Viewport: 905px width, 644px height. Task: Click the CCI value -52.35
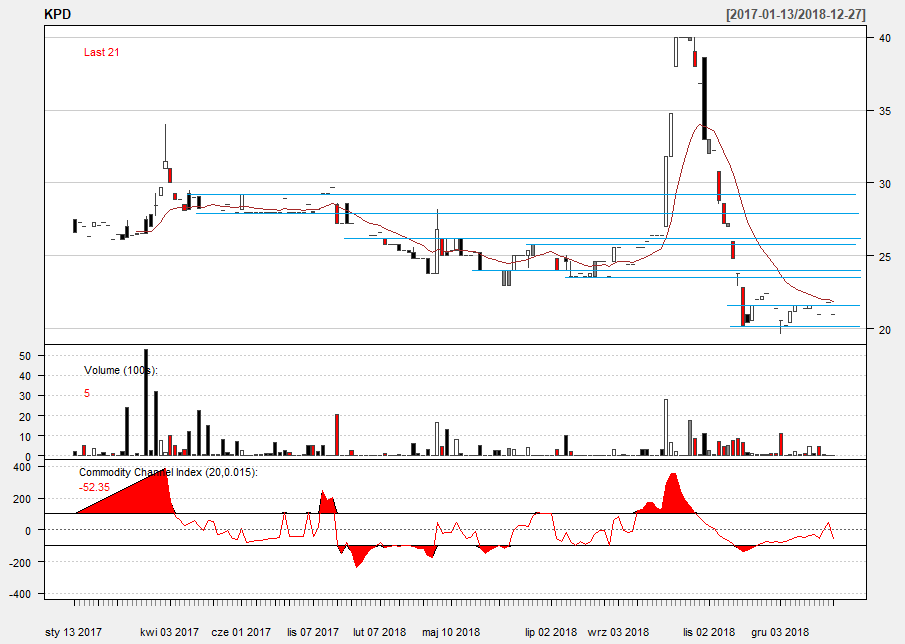[x=94, y=487]
